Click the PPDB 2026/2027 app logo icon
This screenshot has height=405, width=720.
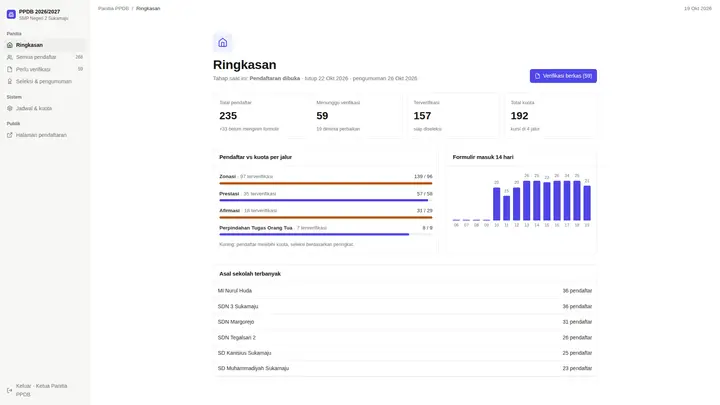click(x=11, y=15)
